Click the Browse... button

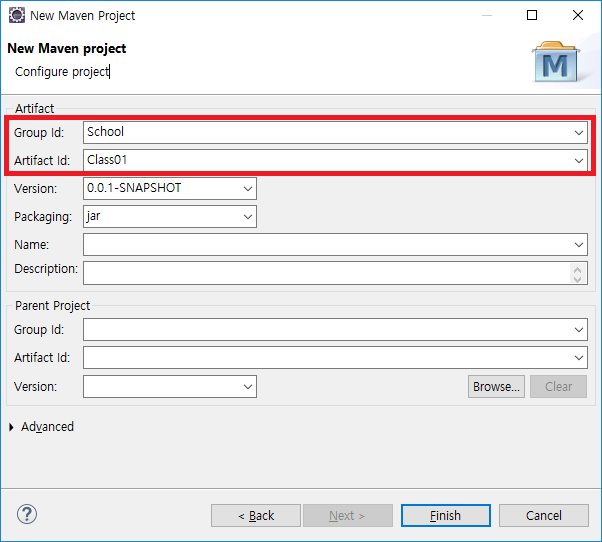(496, 387)
